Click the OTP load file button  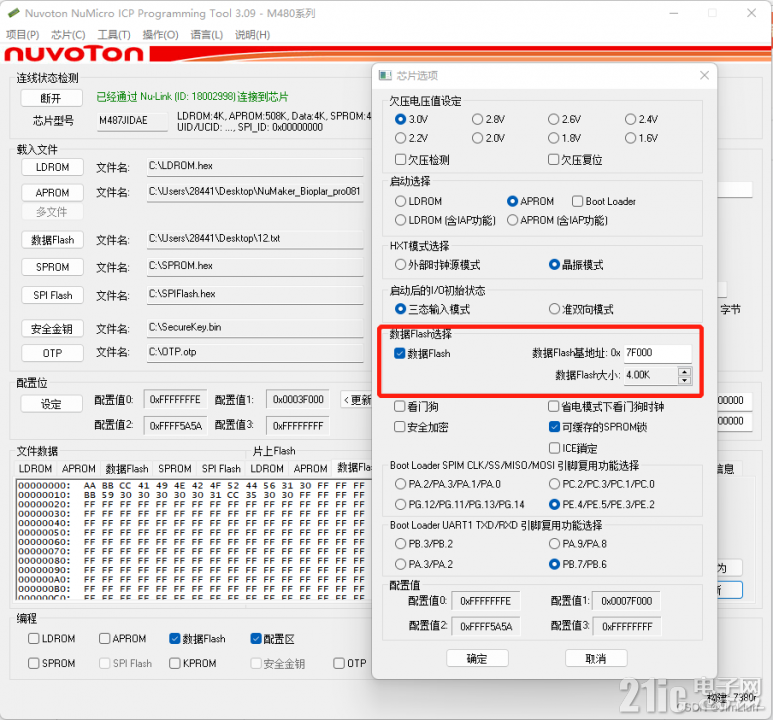(52, 353)
